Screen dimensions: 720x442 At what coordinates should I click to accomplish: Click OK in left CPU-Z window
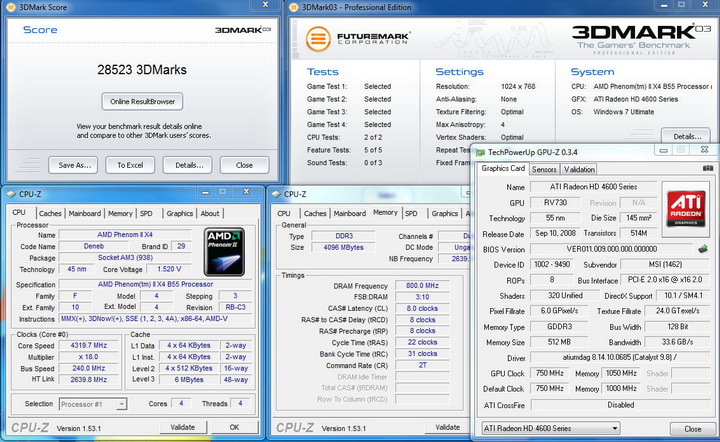pos(234,427)
